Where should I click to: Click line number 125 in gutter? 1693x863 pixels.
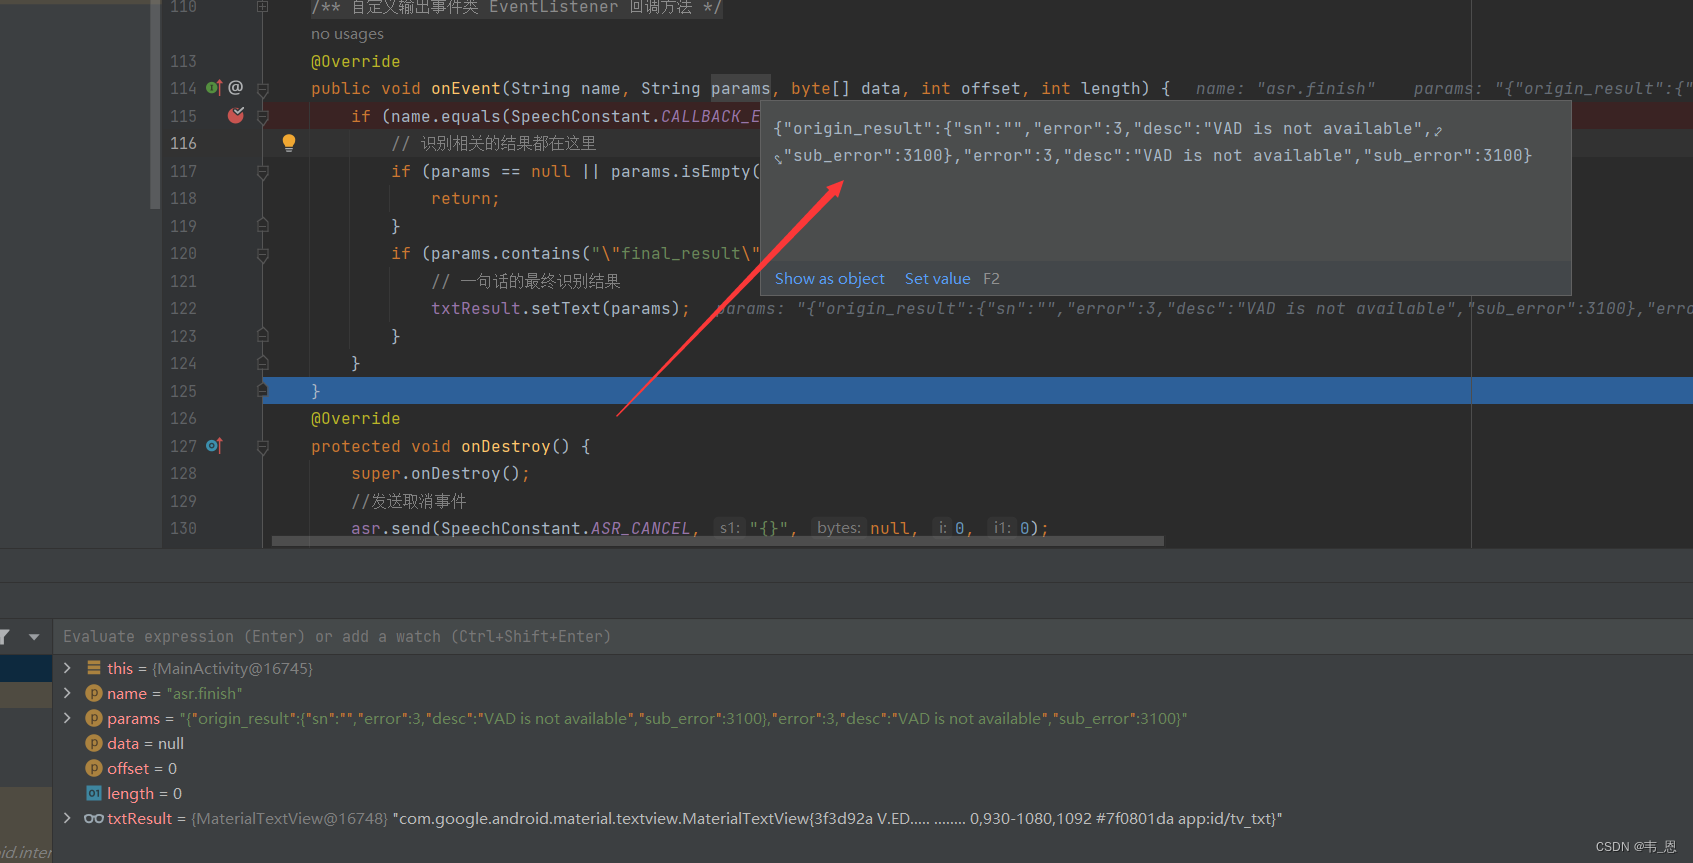coord(183,391)
